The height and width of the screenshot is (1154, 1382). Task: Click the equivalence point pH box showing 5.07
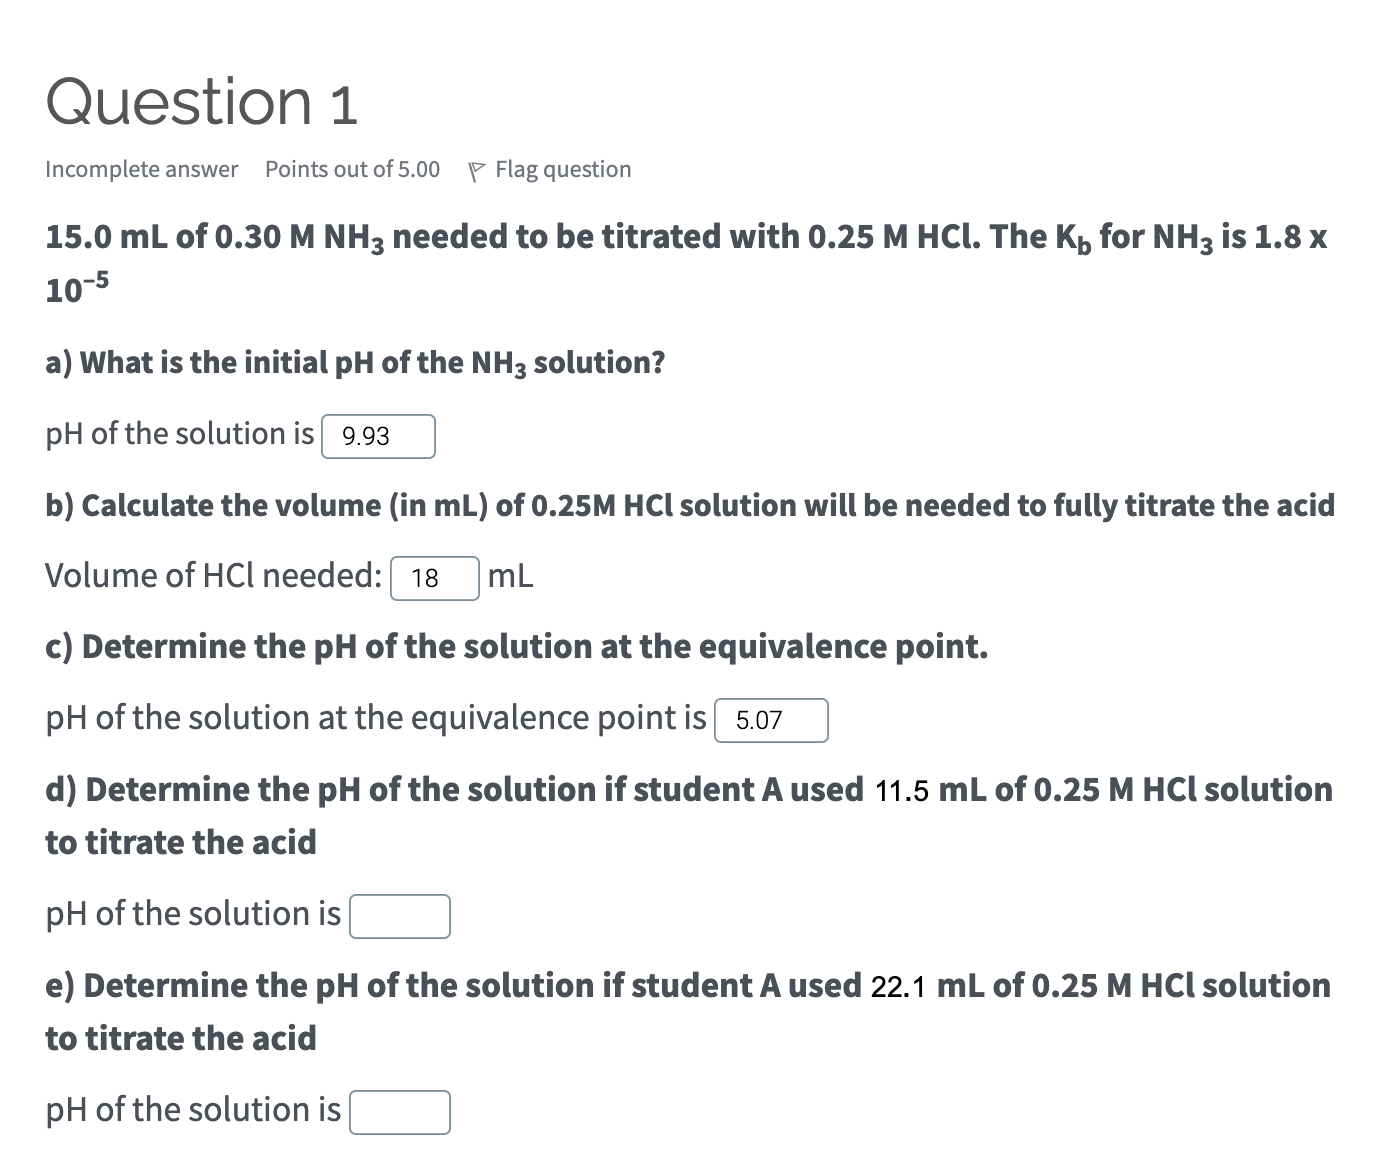(x=771, y=720)
